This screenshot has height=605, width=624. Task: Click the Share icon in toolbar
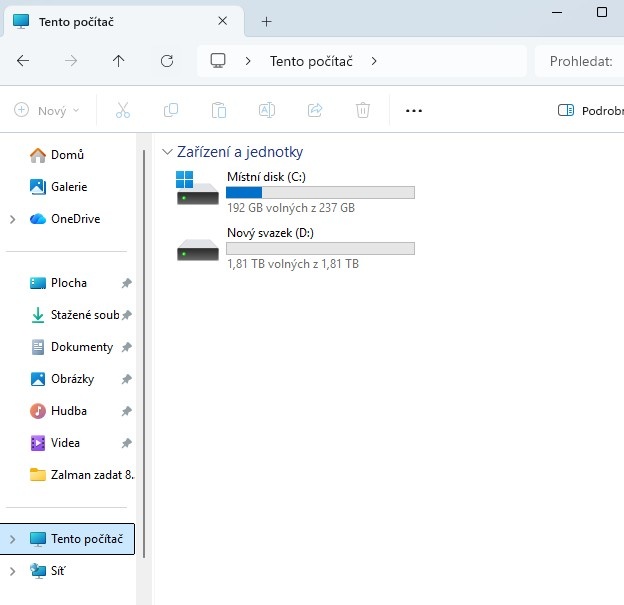tap(315, 110)
